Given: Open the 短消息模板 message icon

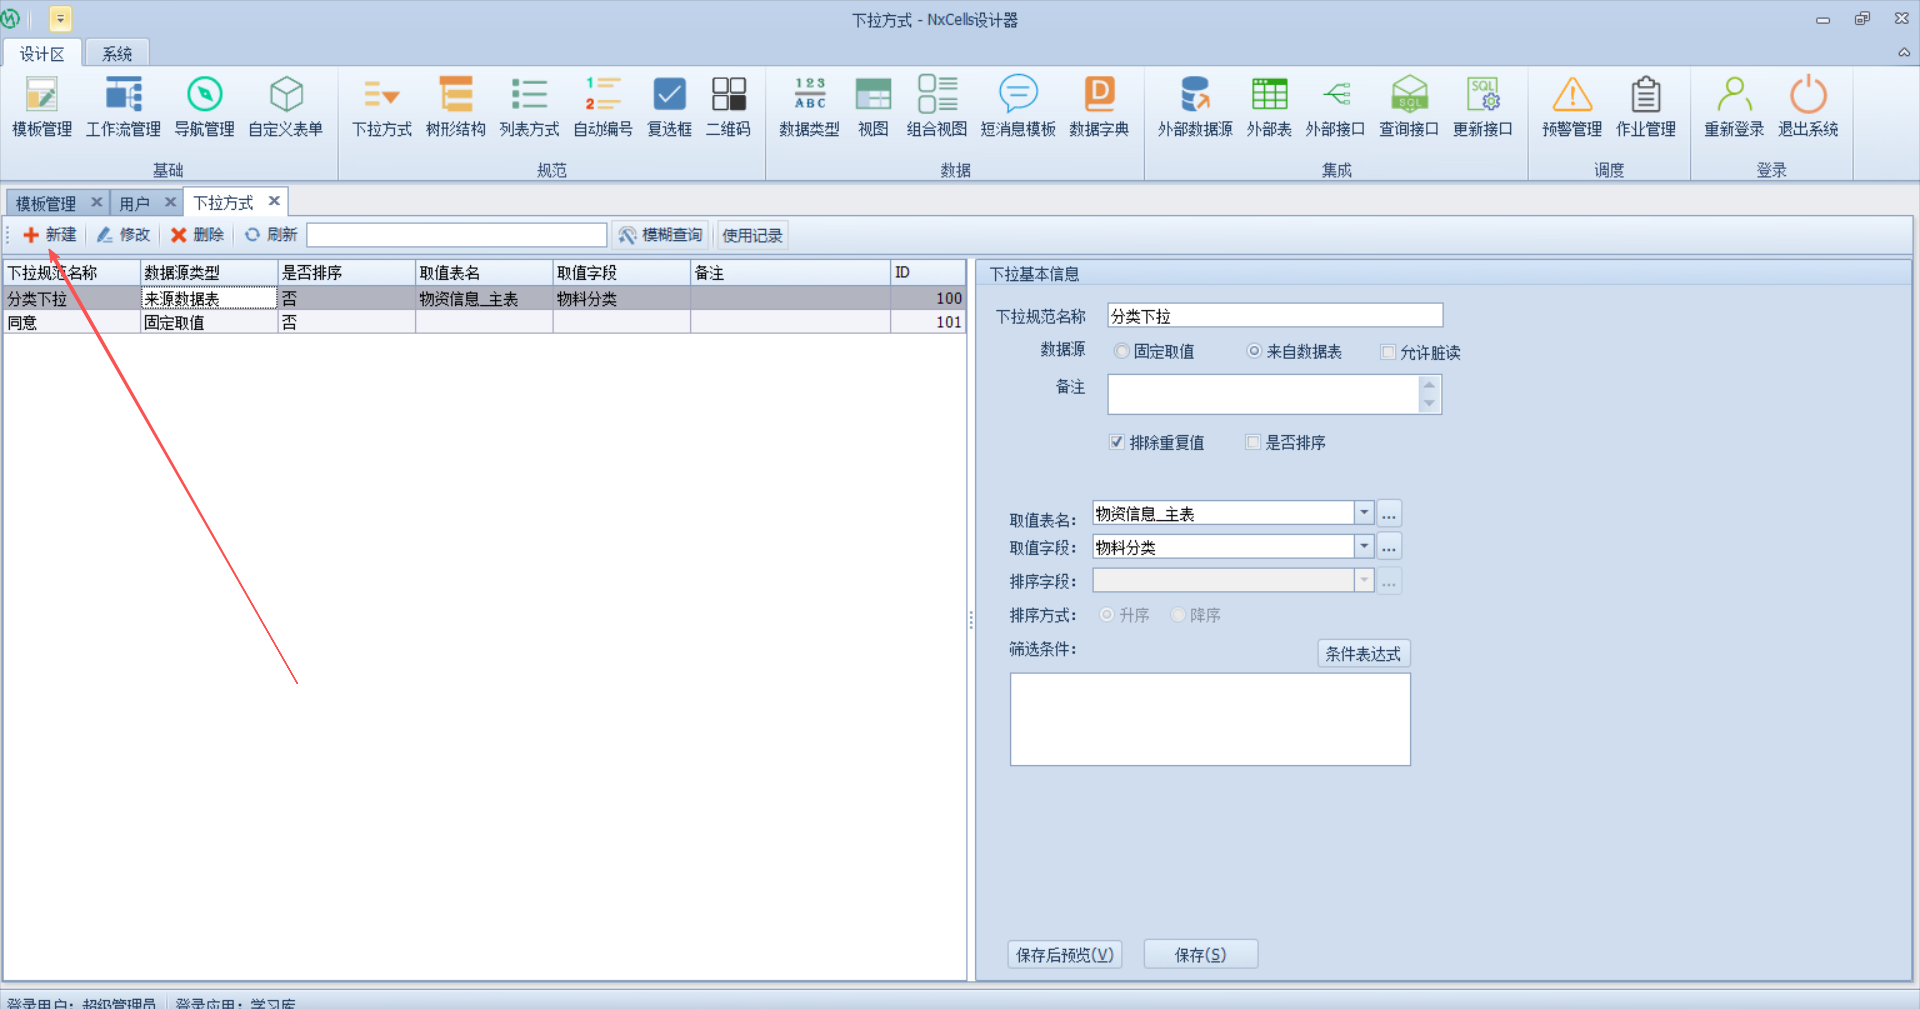Looking at the screenshot, I should point(1018,96).
